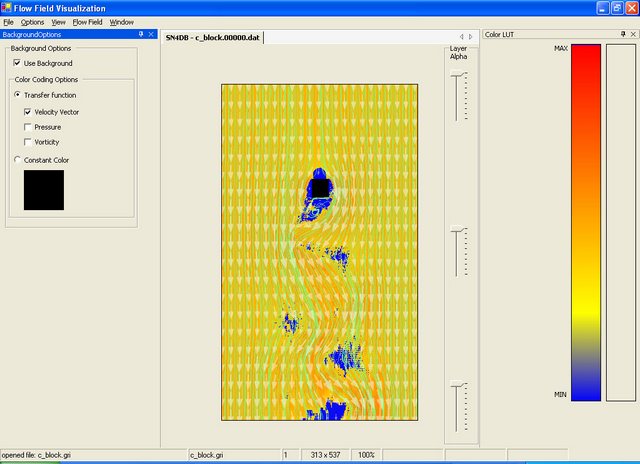Close the Color LUT panel
The width and height of the screenshot is (640, 464).
pos(633,34)
